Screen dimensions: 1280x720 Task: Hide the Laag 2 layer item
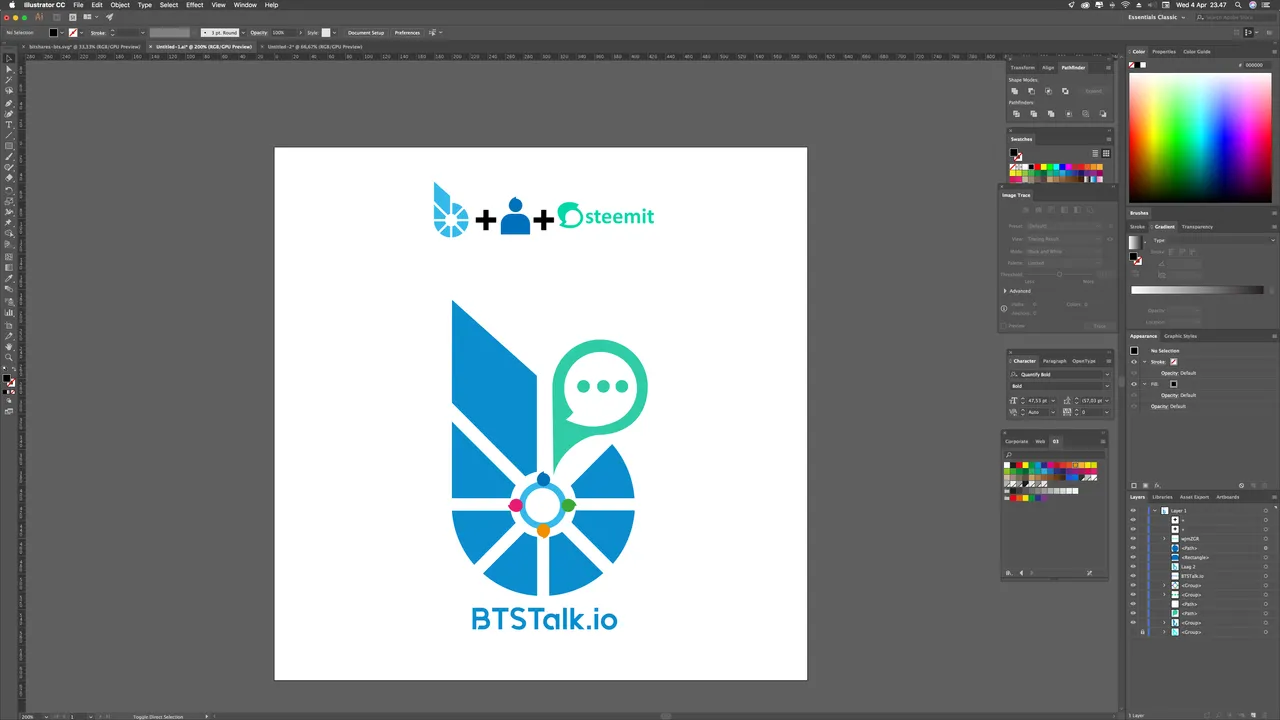coord(1133,566)
